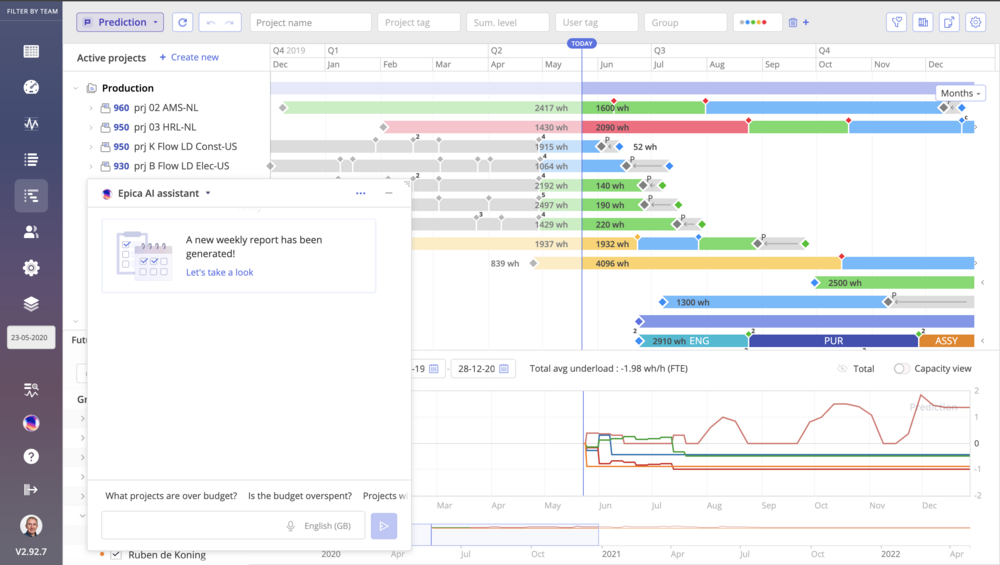Toggle the Capacity view switch
This screenshot has width=1000, height=565.
click(x=902, y=369)
